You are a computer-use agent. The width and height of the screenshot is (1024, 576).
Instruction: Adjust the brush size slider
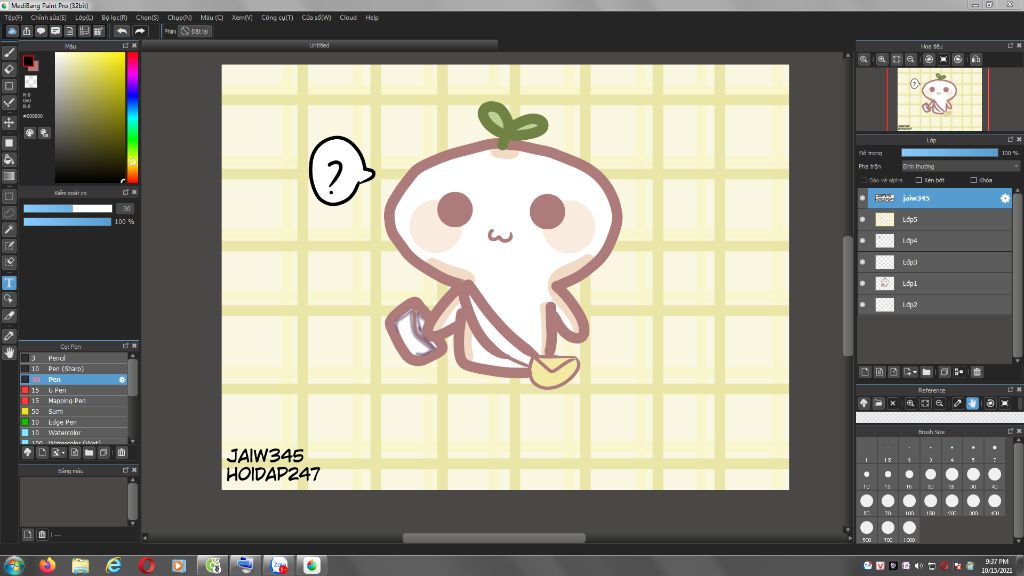click(68, 209)
